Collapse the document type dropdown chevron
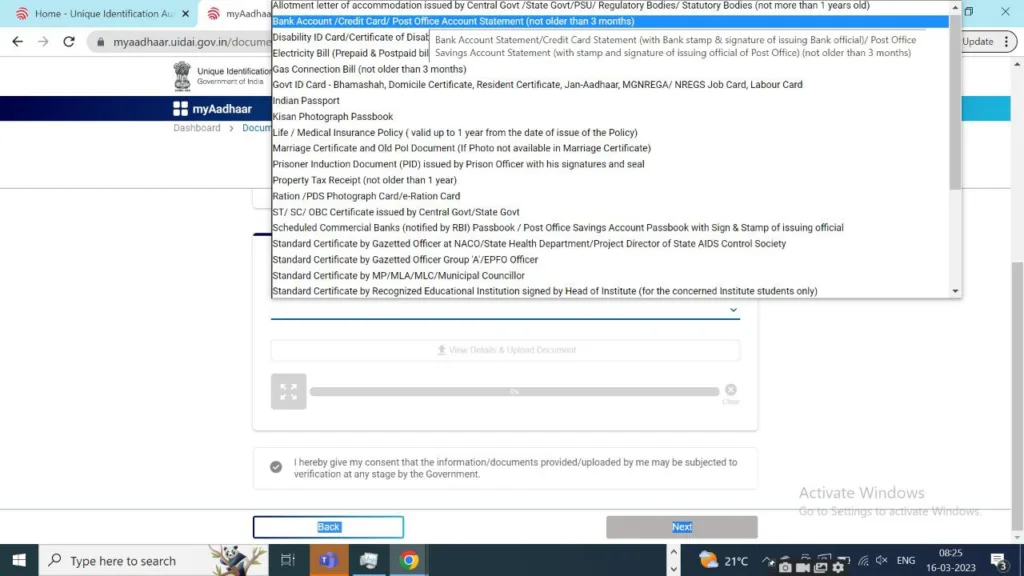This screenshot has width=1024, height=576. (x=733, y=310)
